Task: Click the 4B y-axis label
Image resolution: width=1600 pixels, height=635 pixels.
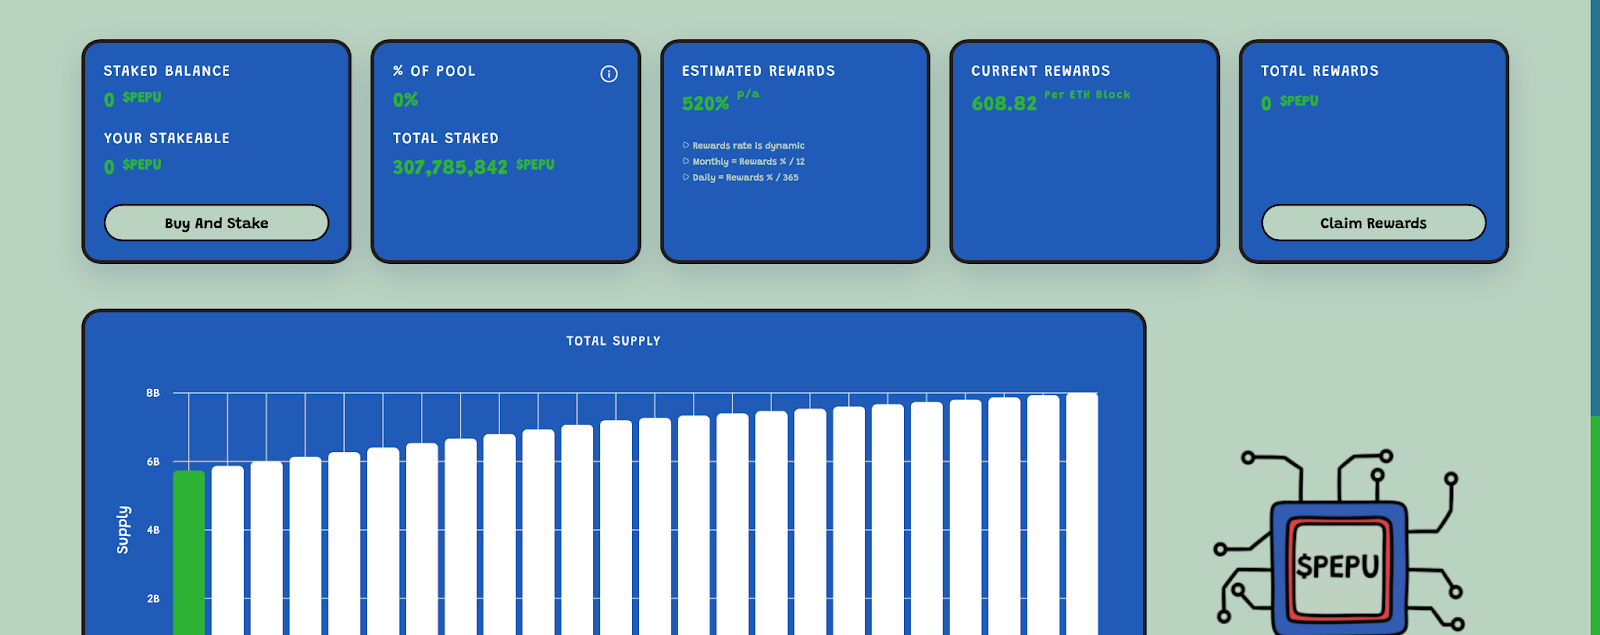Action: point(153,530)
